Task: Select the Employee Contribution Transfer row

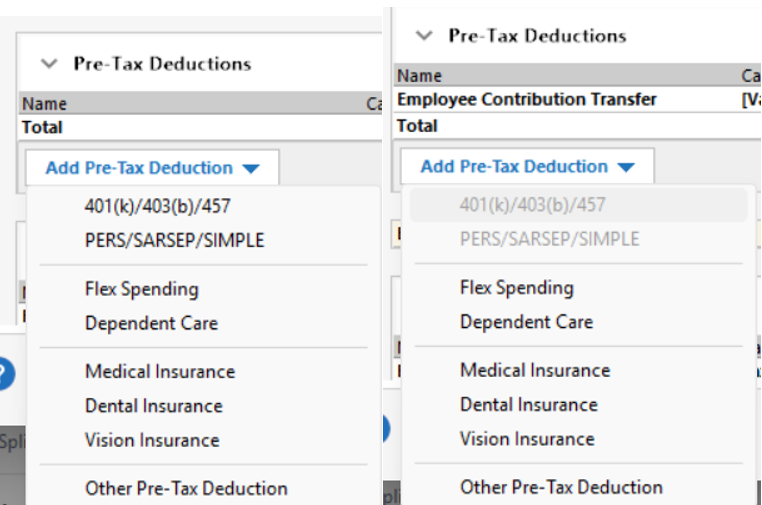Action: (527, 100)
